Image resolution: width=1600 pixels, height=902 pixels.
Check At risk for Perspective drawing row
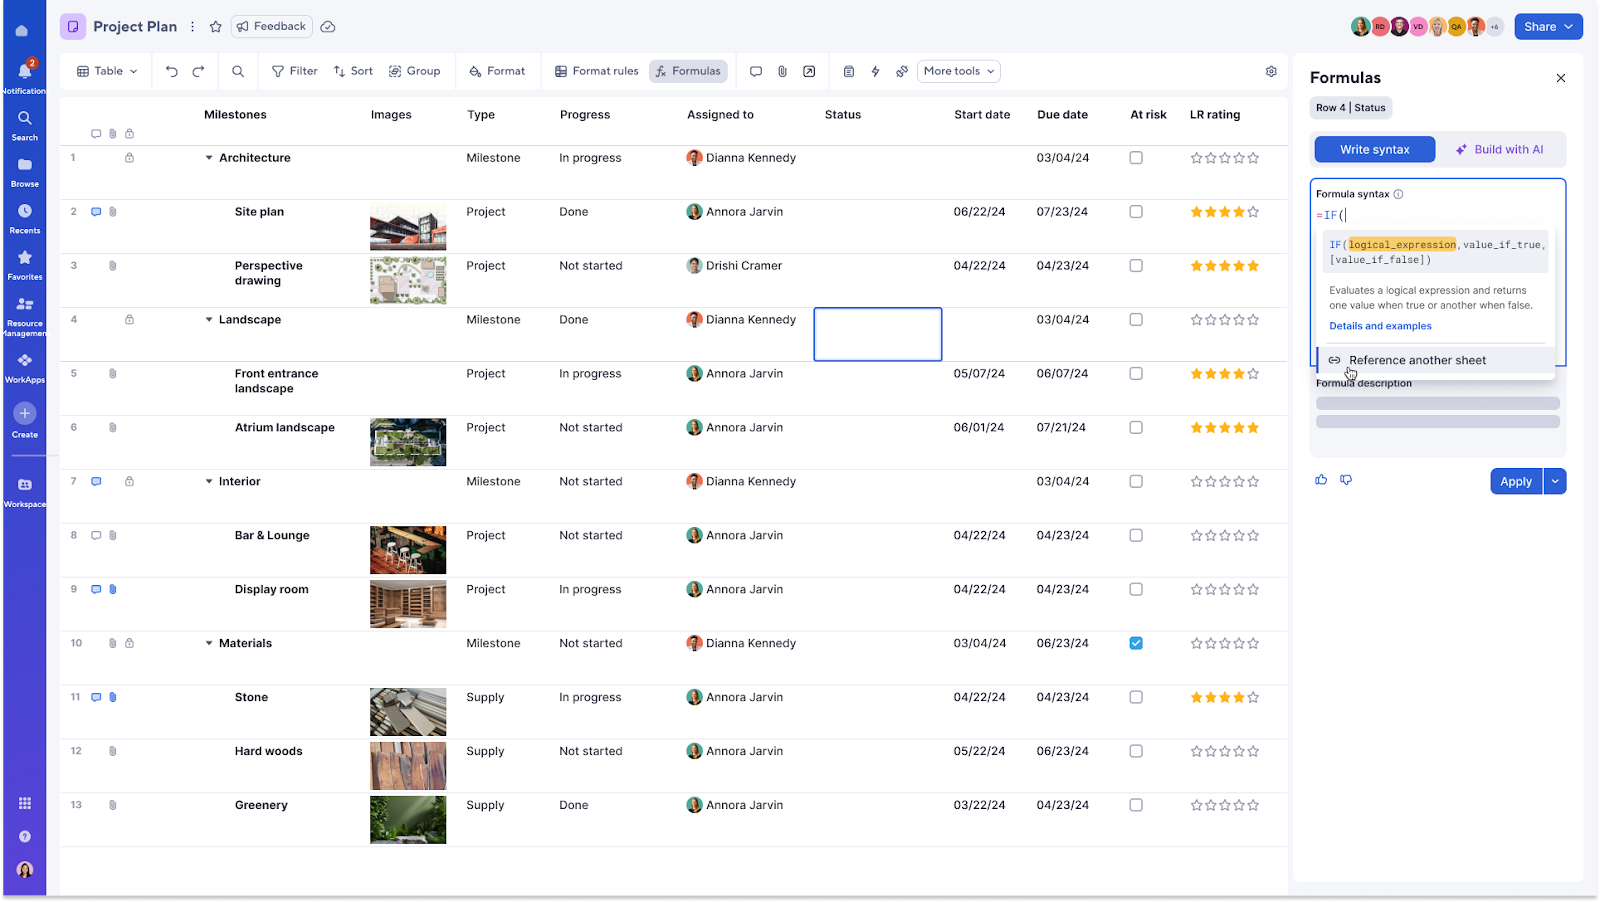point(1136,266)
